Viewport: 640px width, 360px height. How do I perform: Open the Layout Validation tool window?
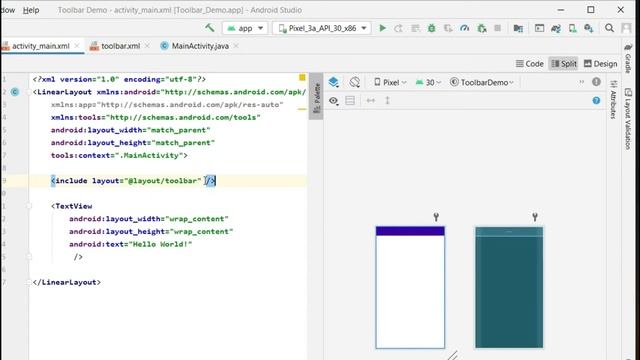(x=628, y=119)
